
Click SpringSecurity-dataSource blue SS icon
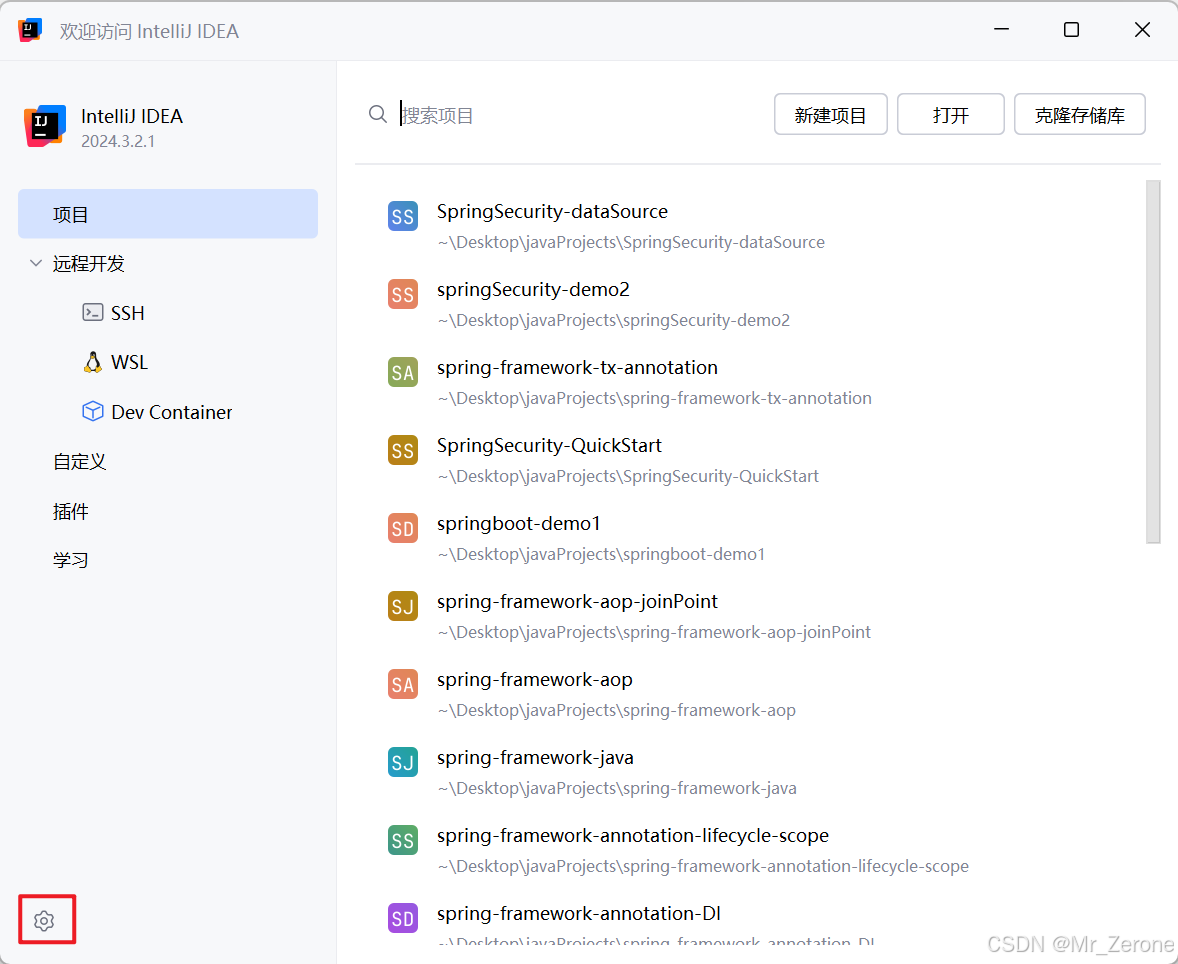click(x=403, y=216)
